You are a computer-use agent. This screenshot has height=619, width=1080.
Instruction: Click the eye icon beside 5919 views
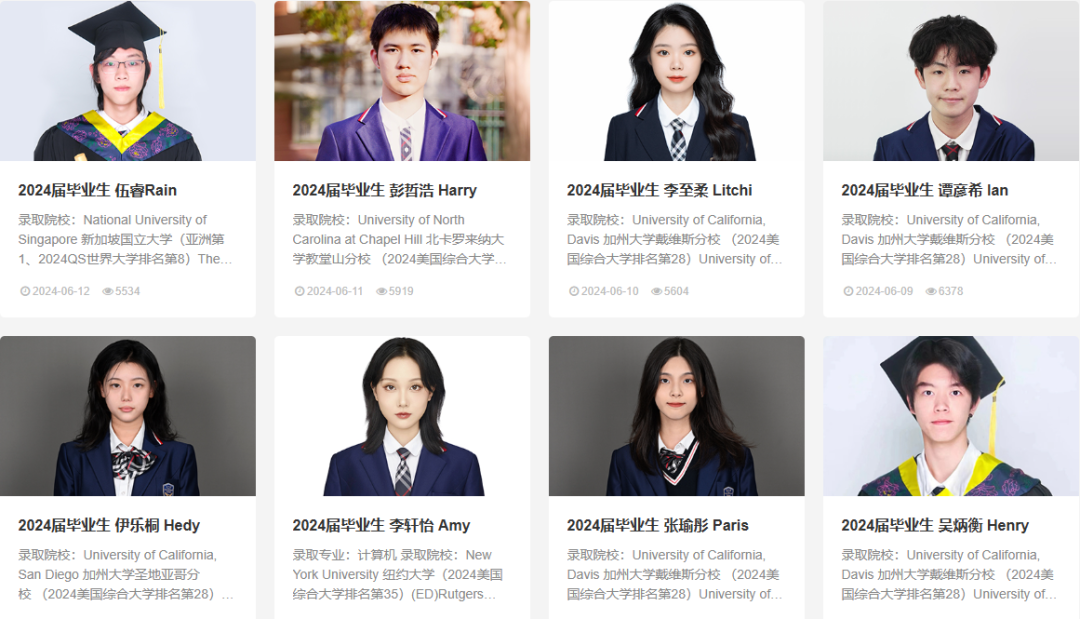coord(382,291)
